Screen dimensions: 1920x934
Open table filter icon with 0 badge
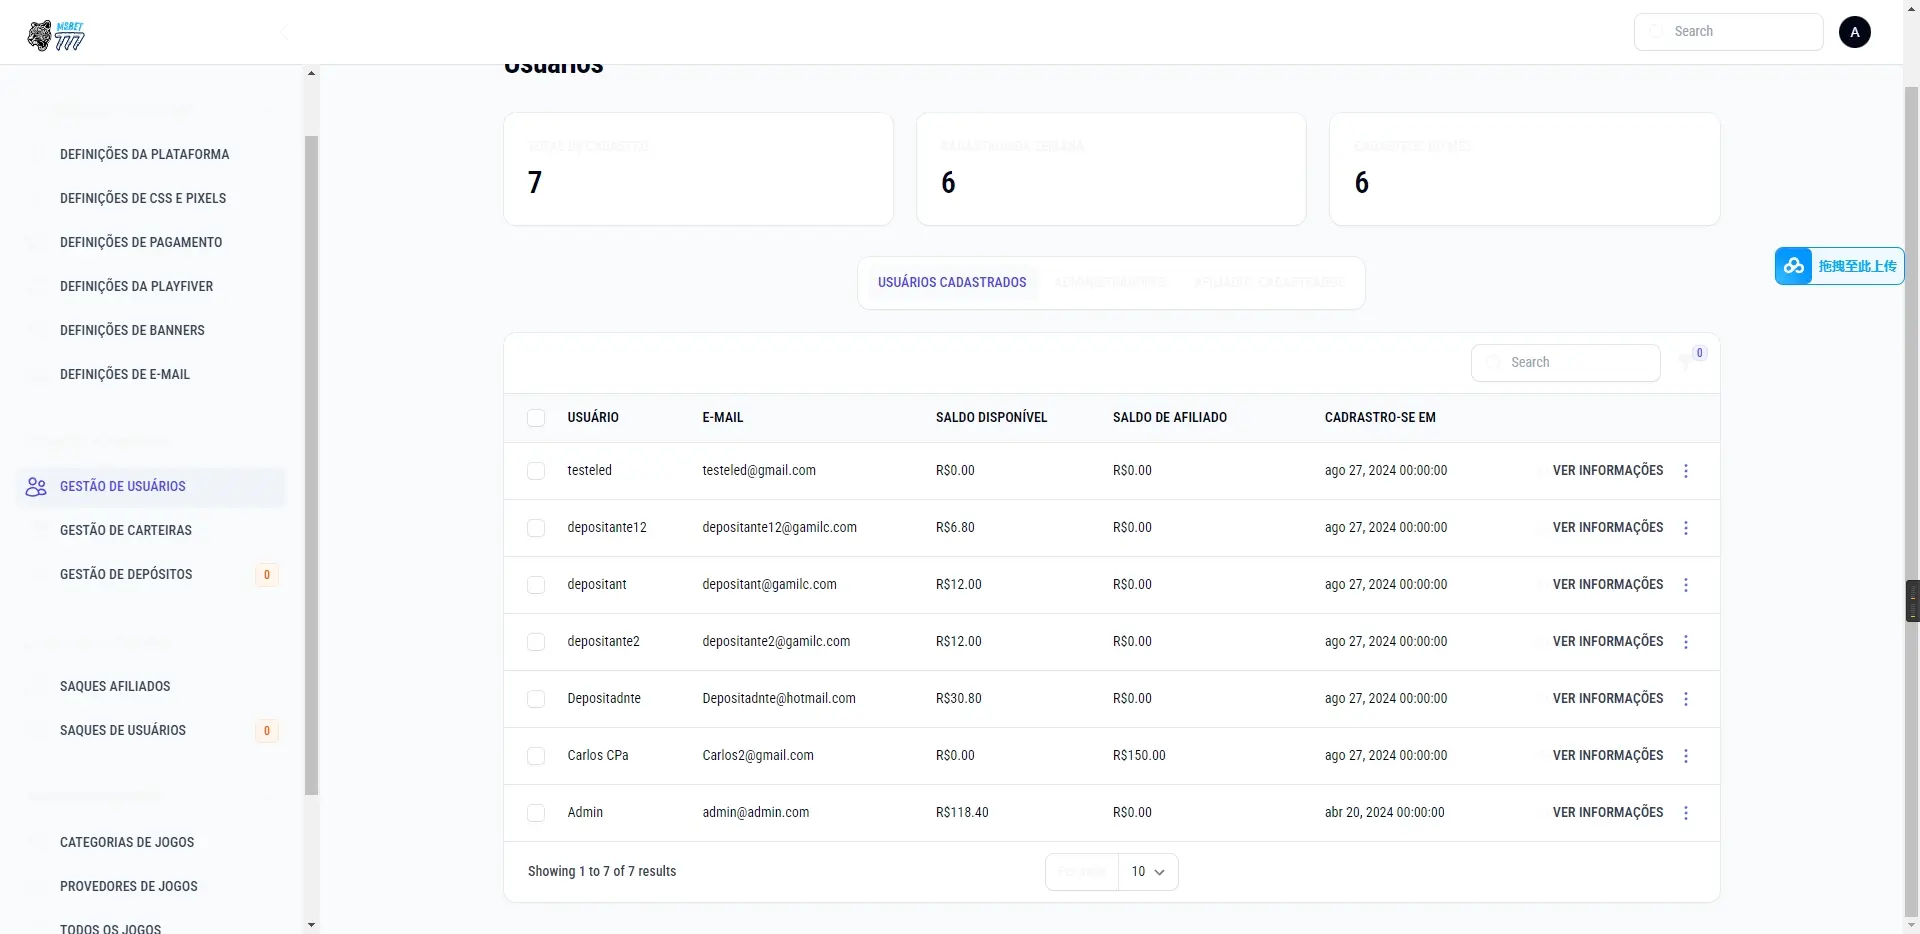tap(1687, 363)
